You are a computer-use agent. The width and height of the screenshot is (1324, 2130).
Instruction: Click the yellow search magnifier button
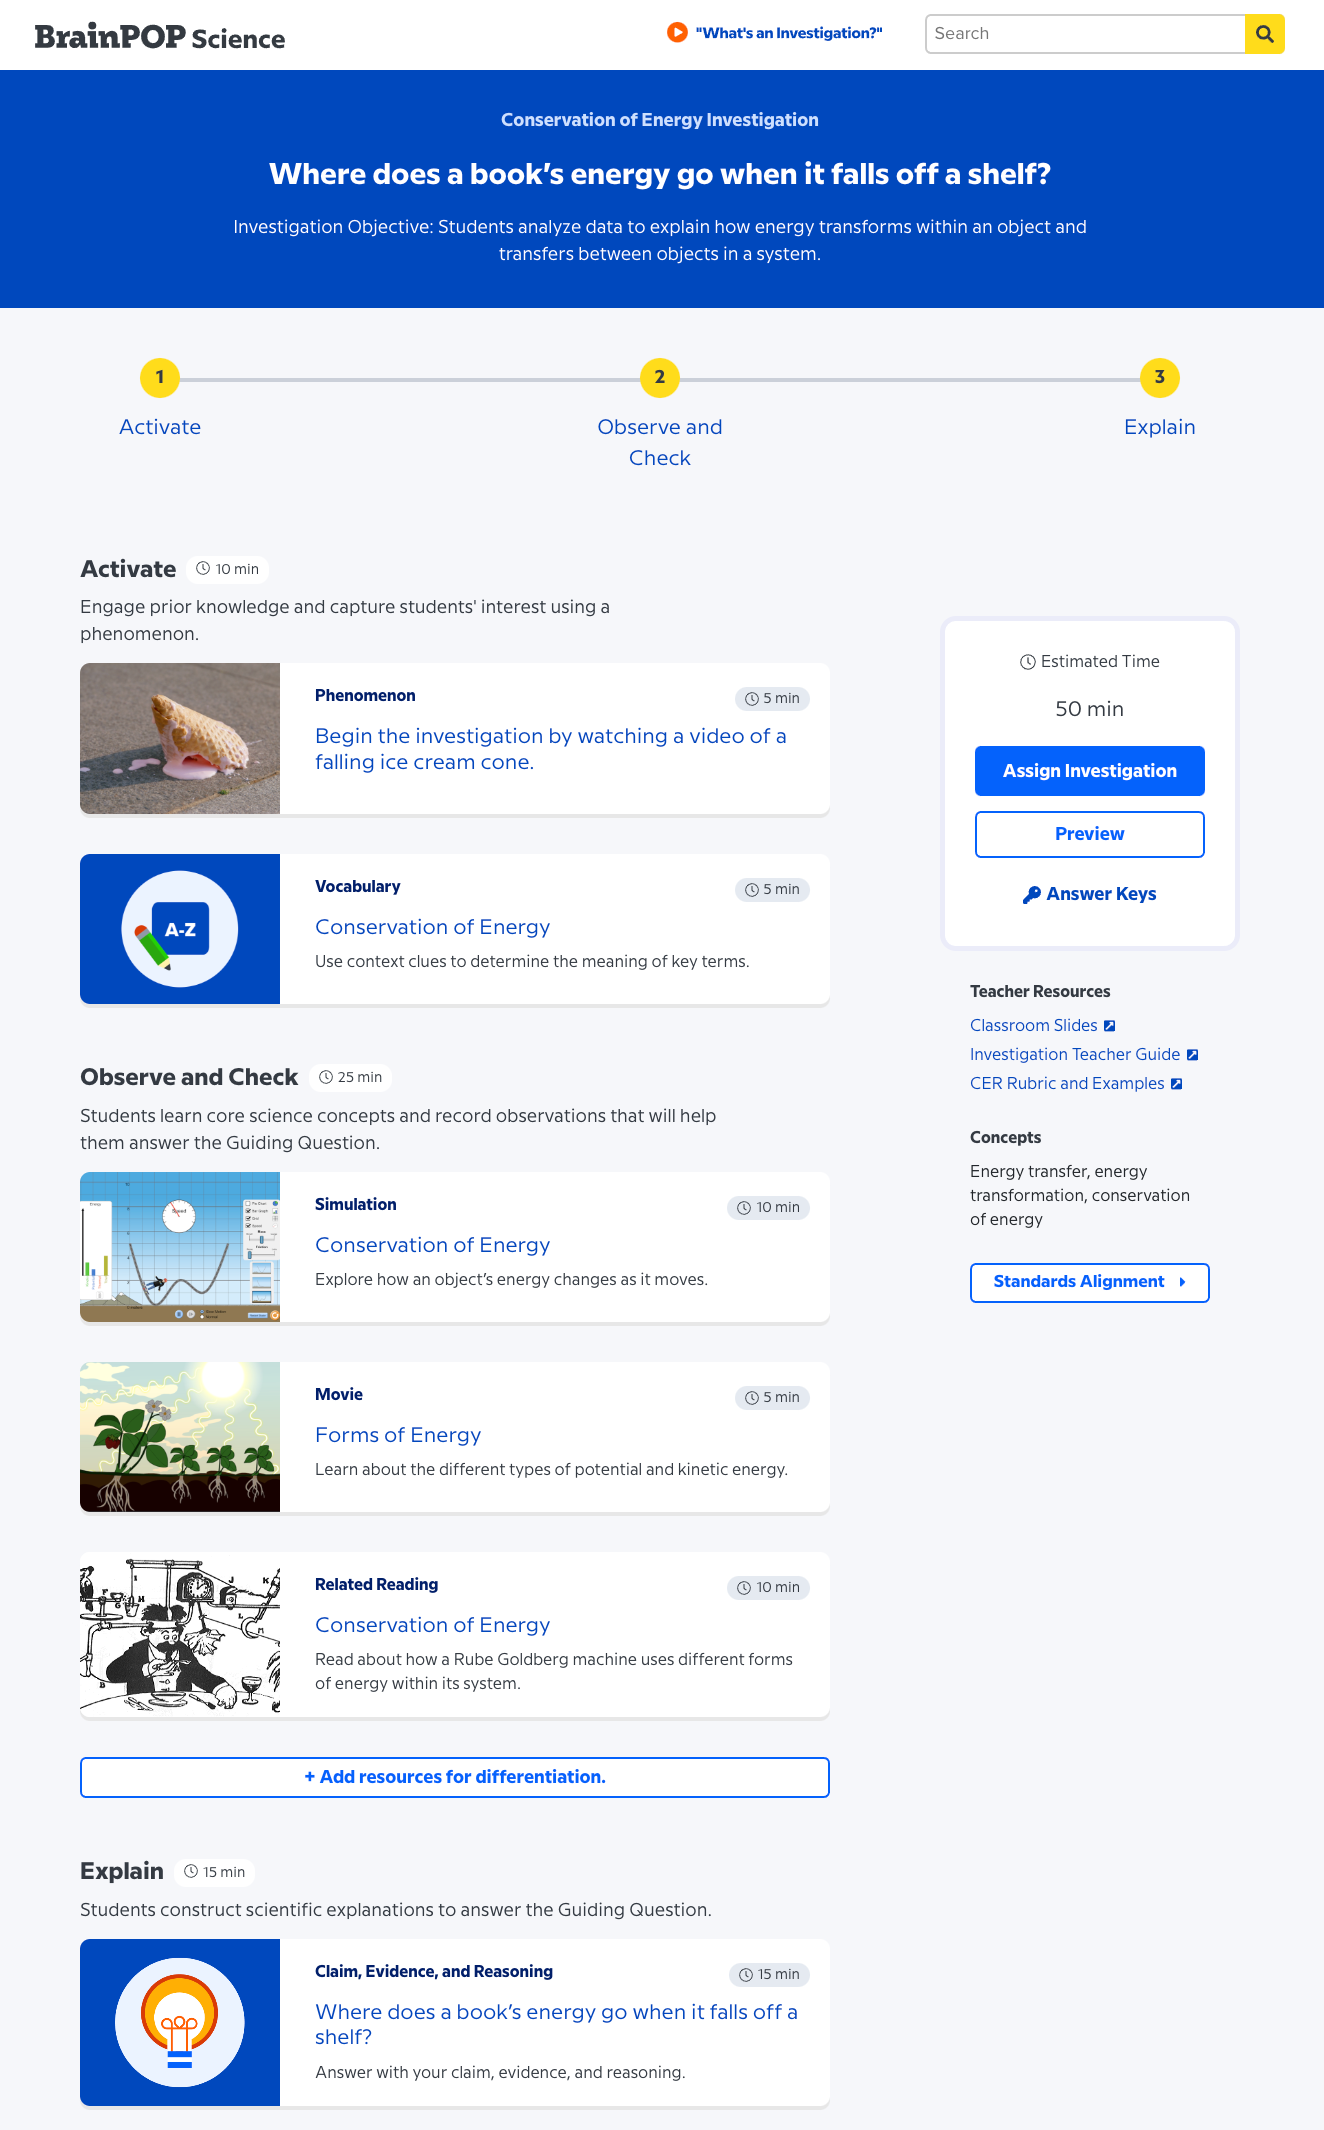click(x=1264, y=34)
